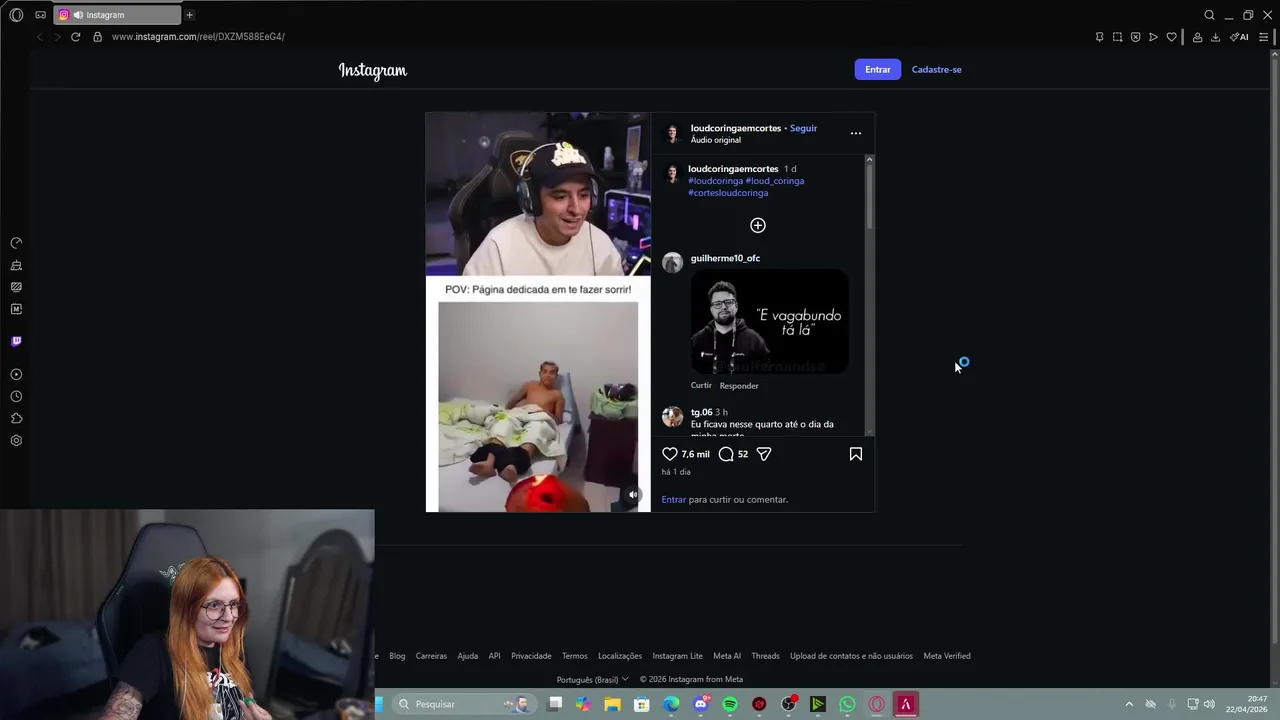Image resolution: width=1280 pixels, height=720 pixels.
Task: Pin the page with the pin icon
Action: pyautogui.click(x=1099, y=37)
